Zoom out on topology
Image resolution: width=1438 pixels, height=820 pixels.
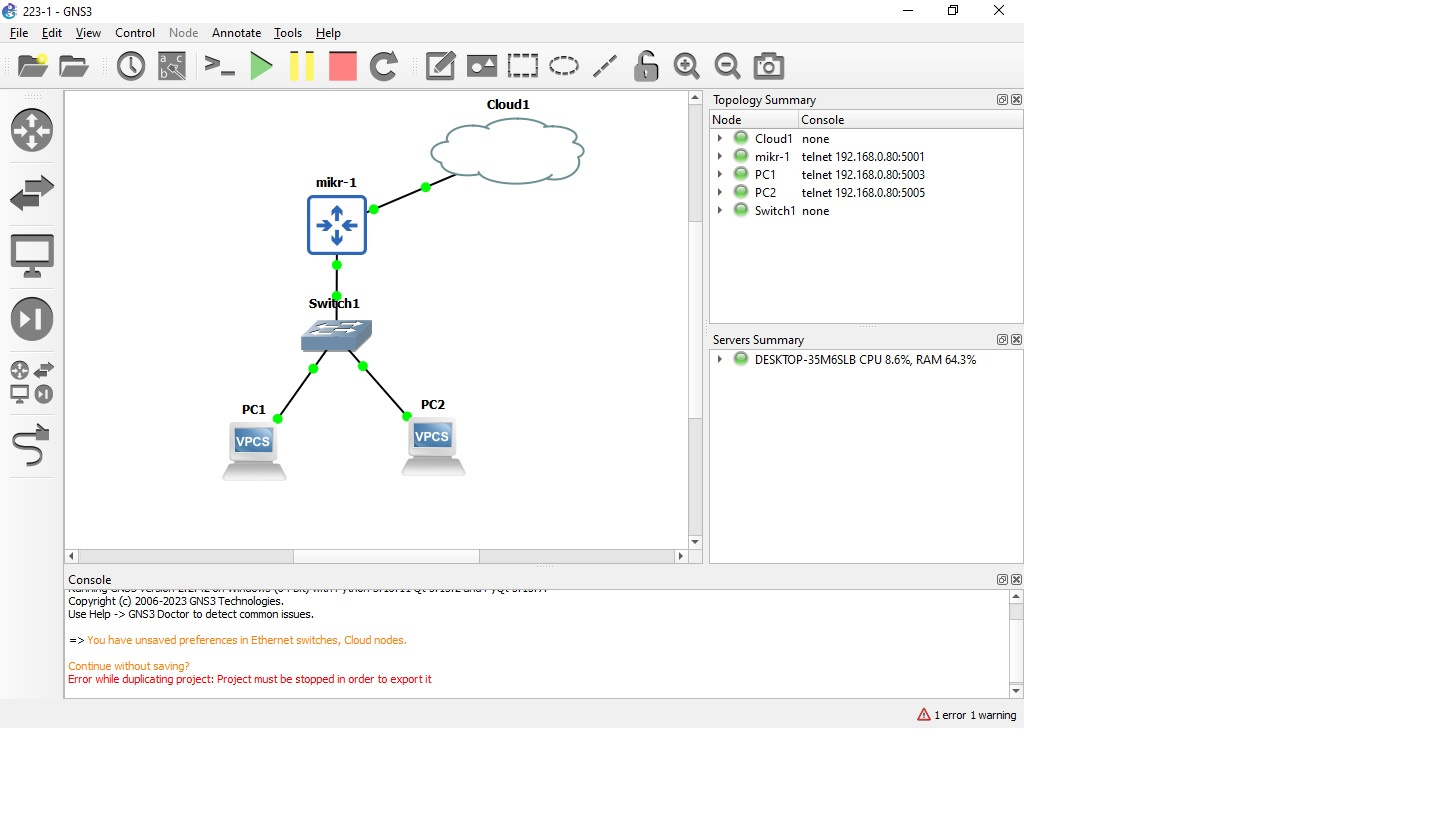(x=727, y=66)
